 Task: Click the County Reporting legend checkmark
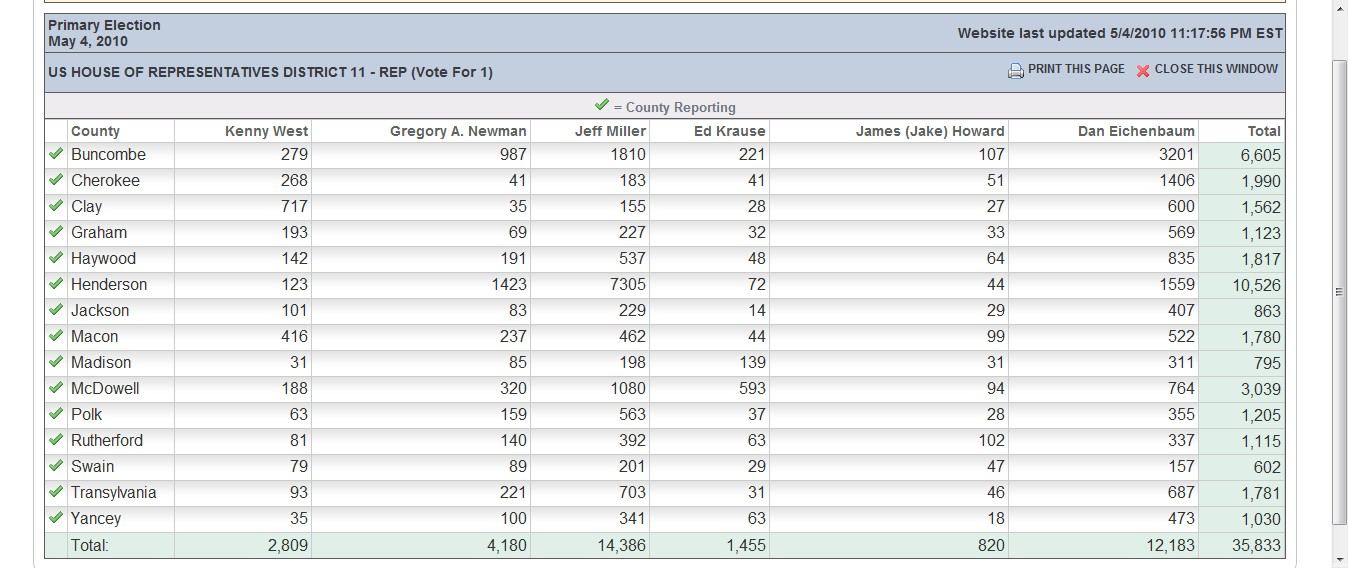pyautogui.click(x=601, y=105)
